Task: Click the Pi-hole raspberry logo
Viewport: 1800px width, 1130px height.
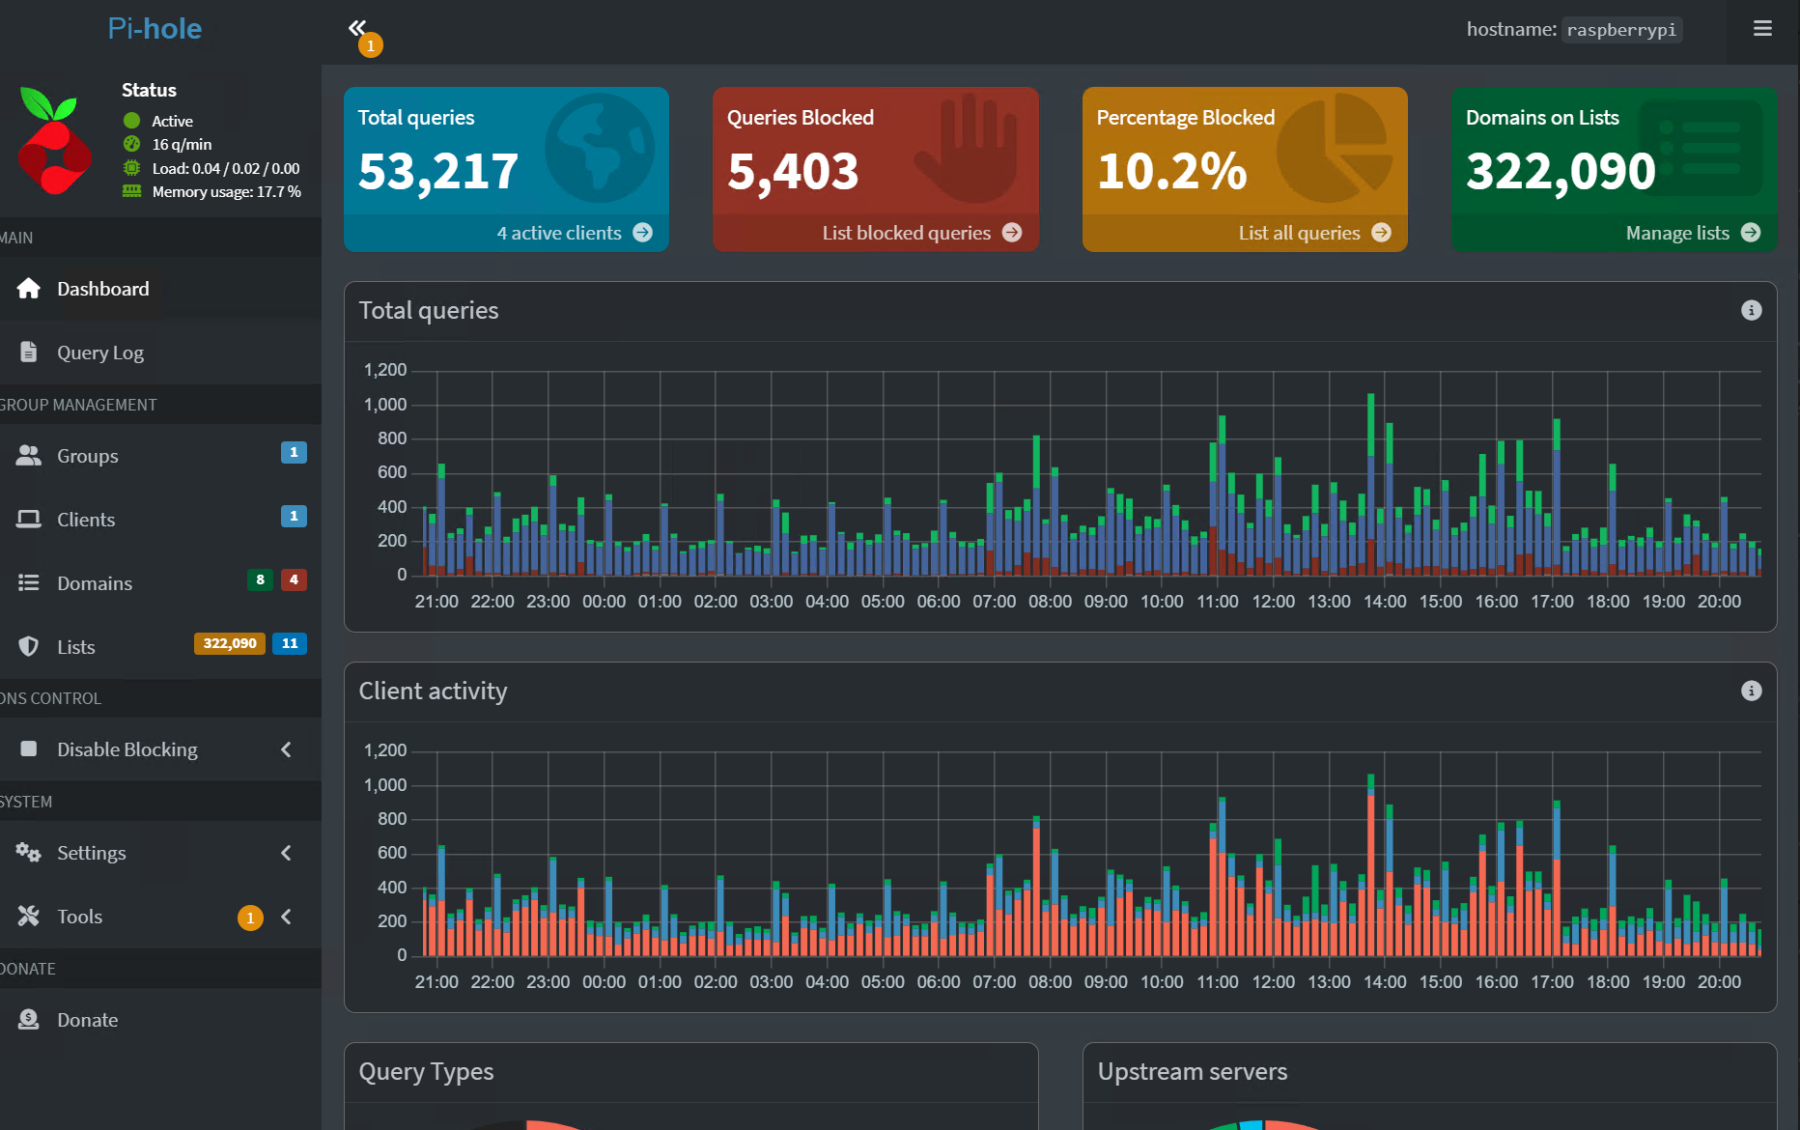Action: (54, 141)
